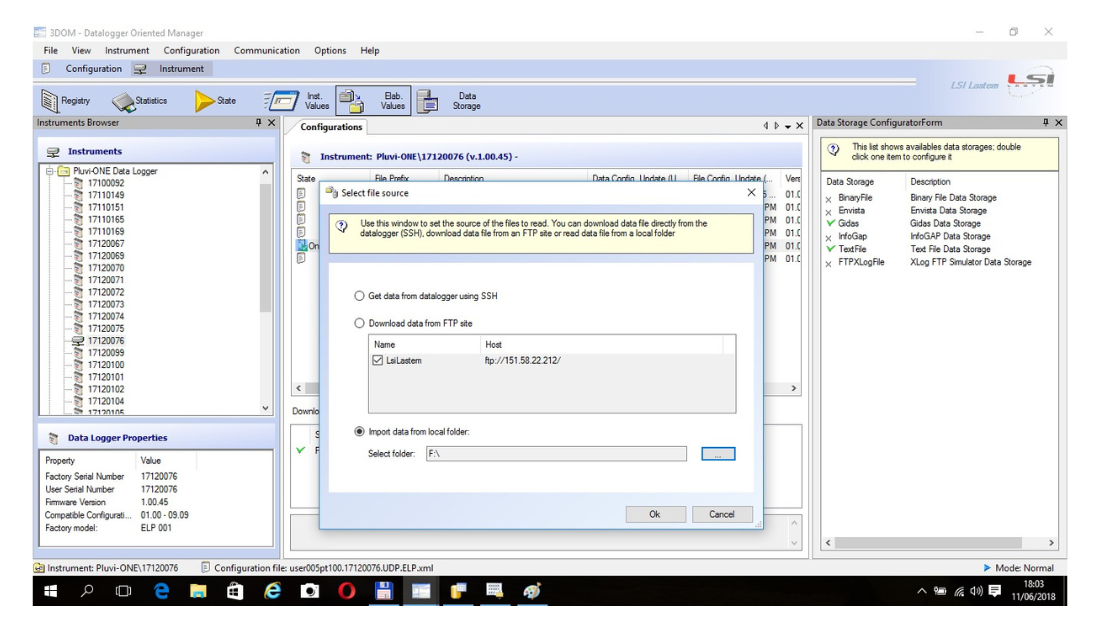Click the Select folder input field
1100x630 pixels.
[555, 454]
